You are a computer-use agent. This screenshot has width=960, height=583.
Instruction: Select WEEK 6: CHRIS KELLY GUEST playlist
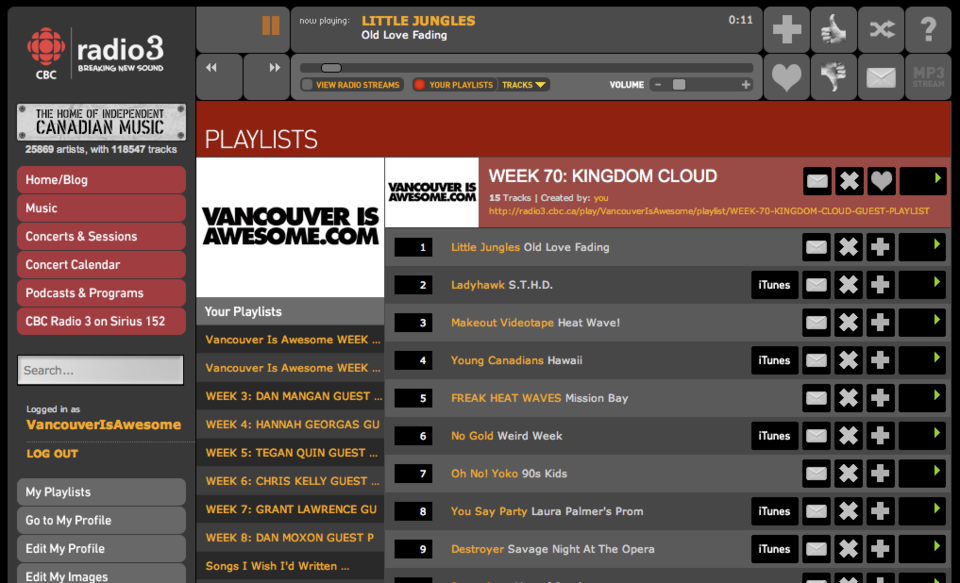(290, 481)
